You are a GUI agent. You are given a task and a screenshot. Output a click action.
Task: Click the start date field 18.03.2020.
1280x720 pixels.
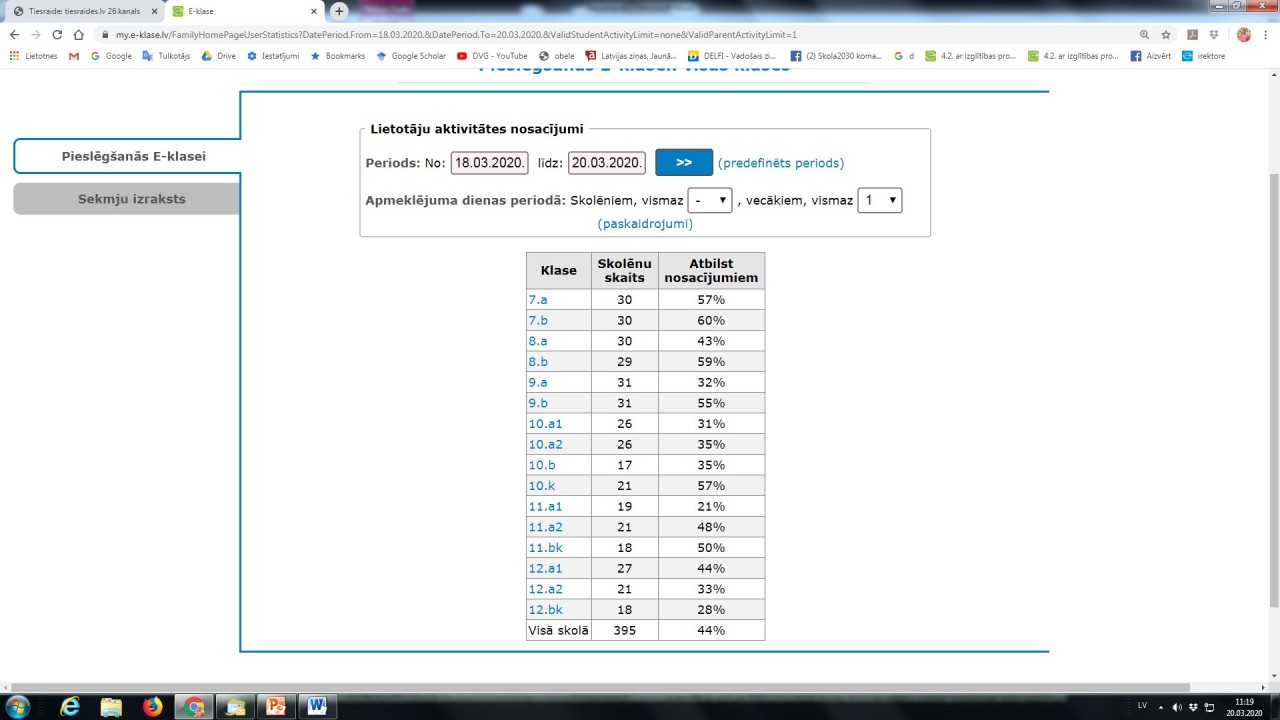tap(489, 163)
